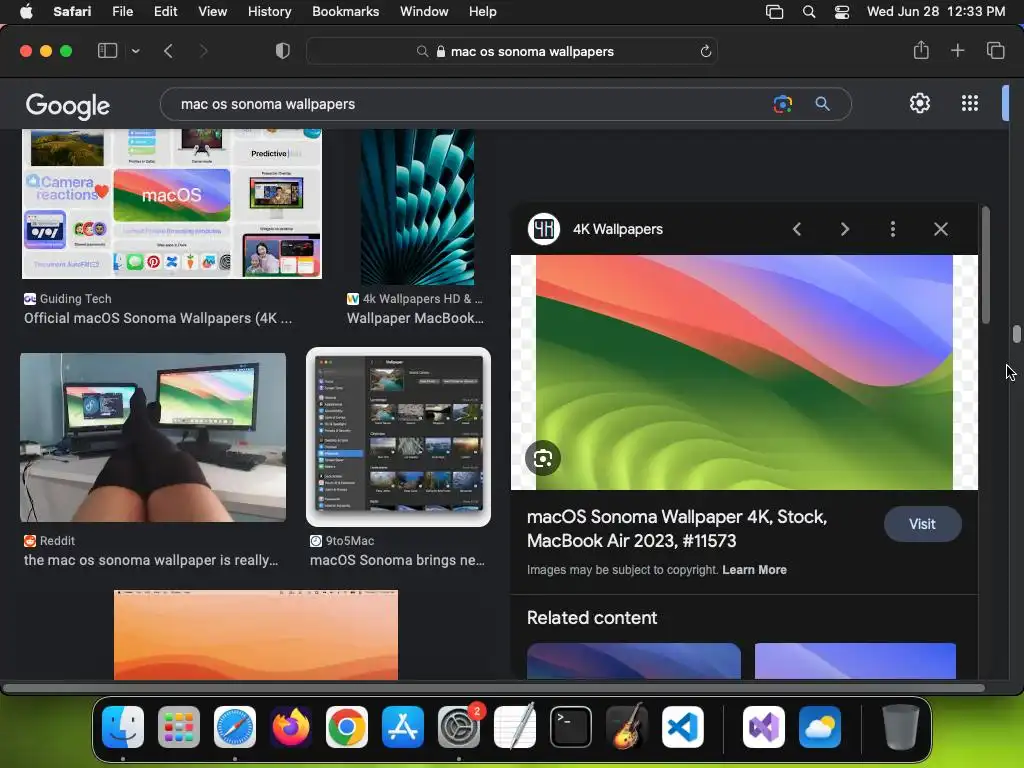Launch Google Chrome from the Dock

347,727
